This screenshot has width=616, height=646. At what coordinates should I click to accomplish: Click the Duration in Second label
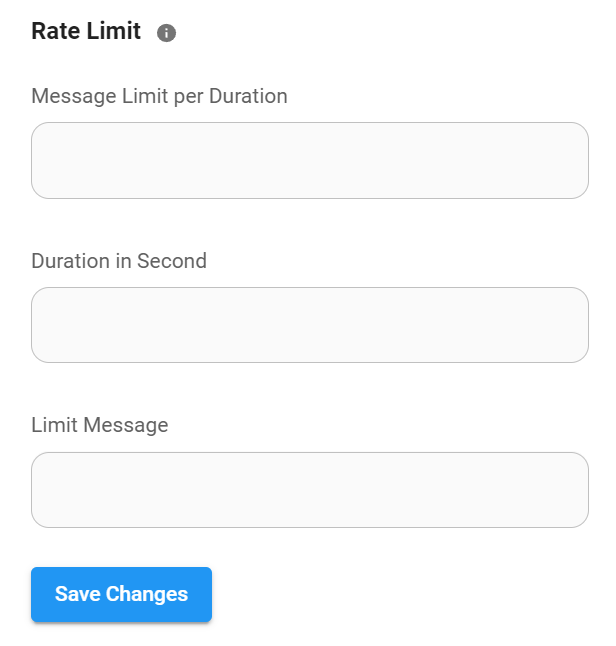click(119, 261)
